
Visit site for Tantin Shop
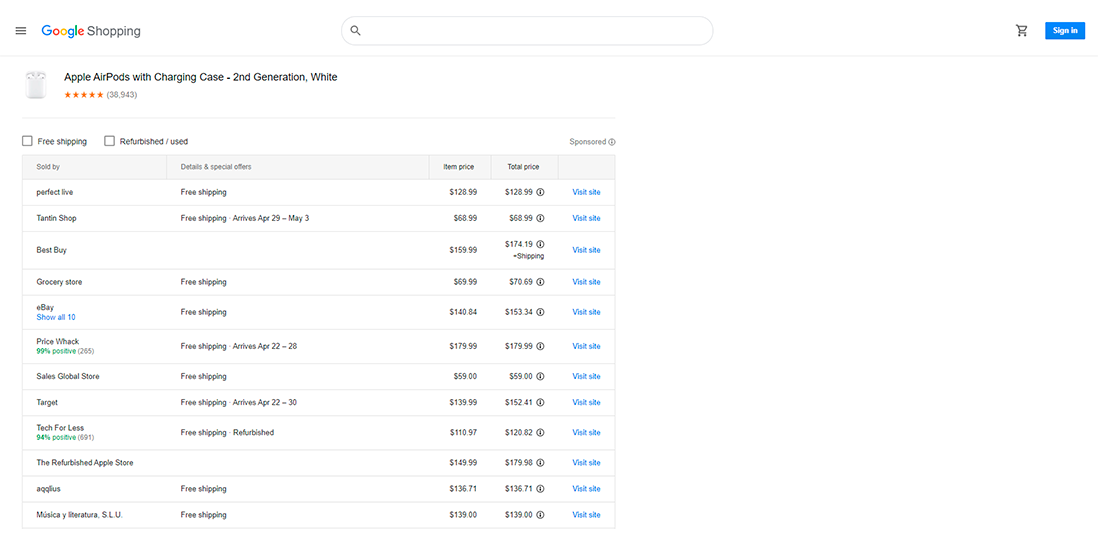586,218
